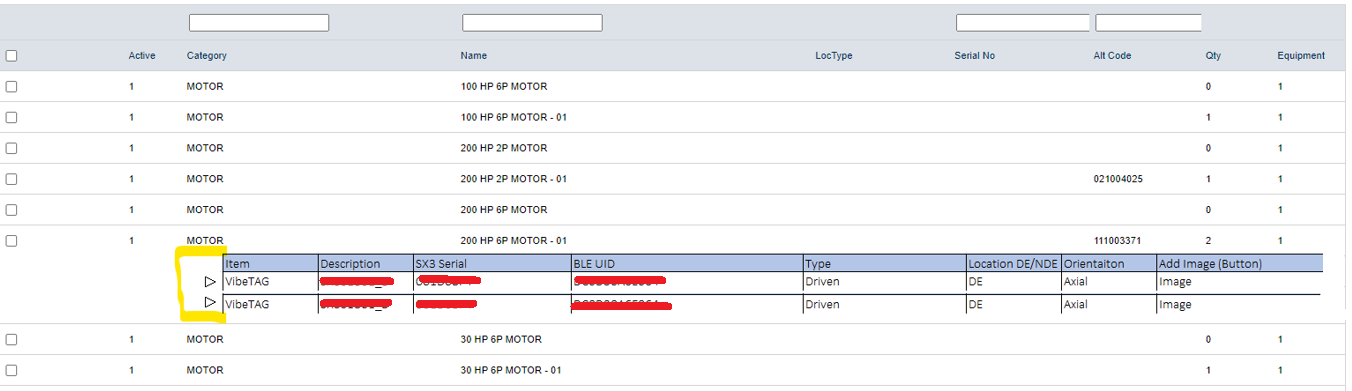Viewport: 1352px width, 391px height.
Task: Sort by the Alt Code column header
Action: click(1112, 56)
